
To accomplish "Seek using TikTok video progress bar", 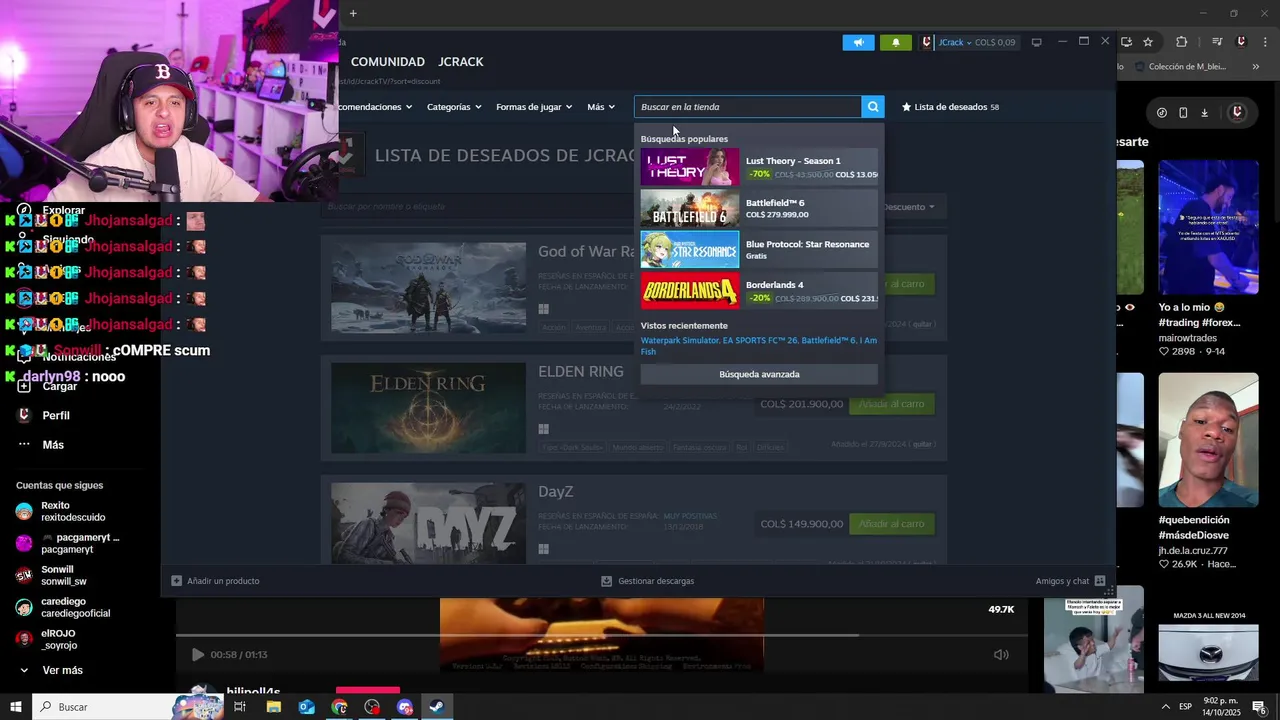I will [602, 635].
